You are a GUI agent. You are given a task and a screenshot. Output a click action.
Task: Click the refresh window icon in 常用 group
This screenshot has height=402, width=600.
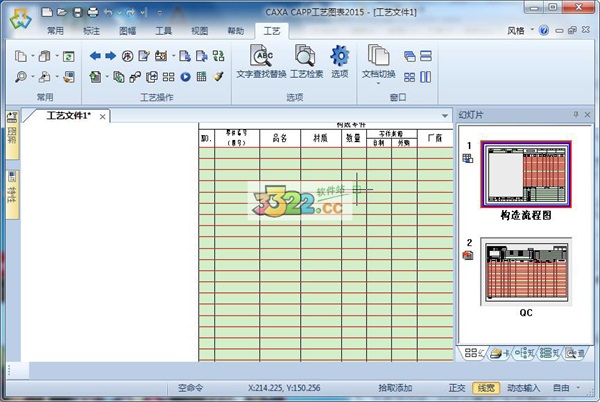[68, 57]
